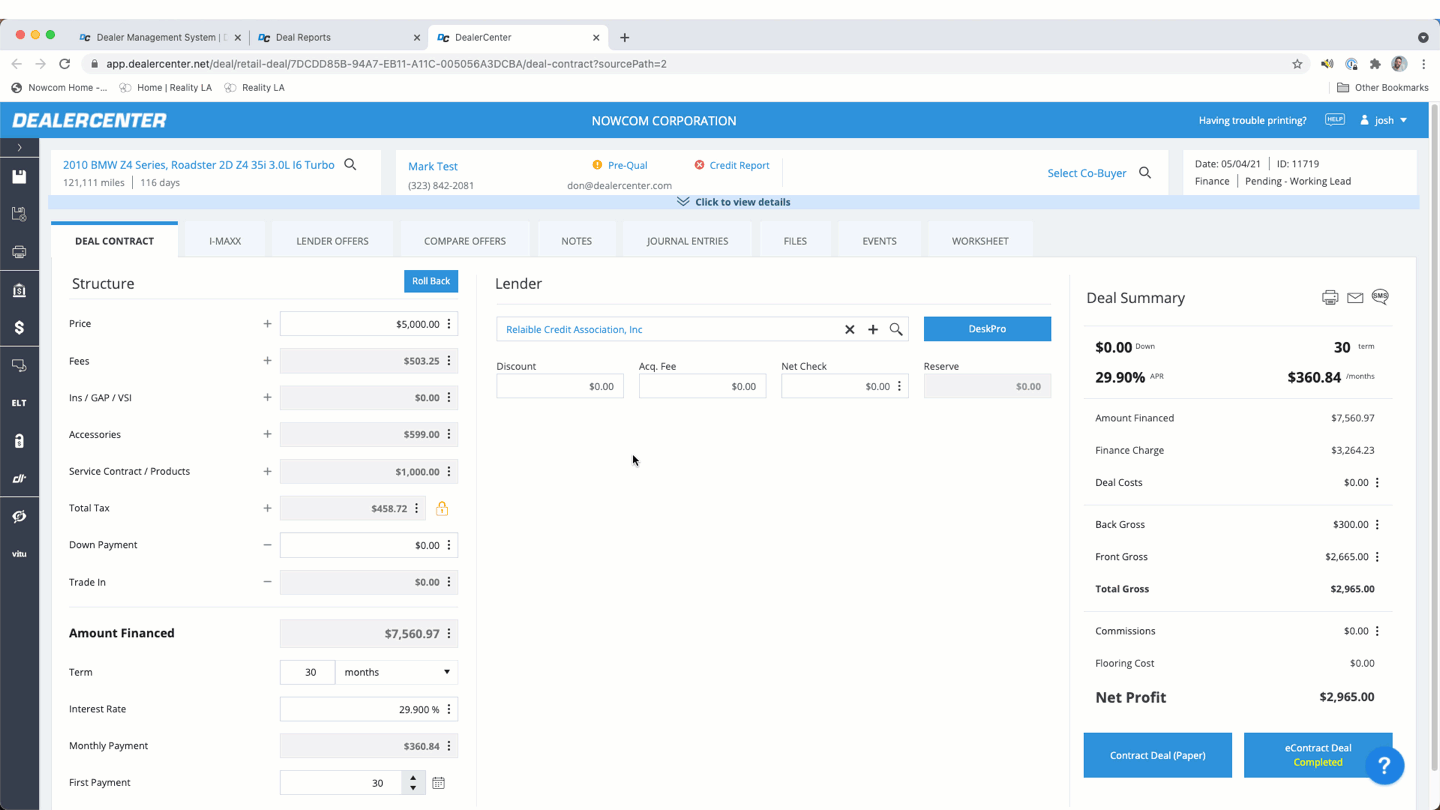Switch to Deal Reports browser tab
This screenshot has height=810, width=1440.
point(338,37)
